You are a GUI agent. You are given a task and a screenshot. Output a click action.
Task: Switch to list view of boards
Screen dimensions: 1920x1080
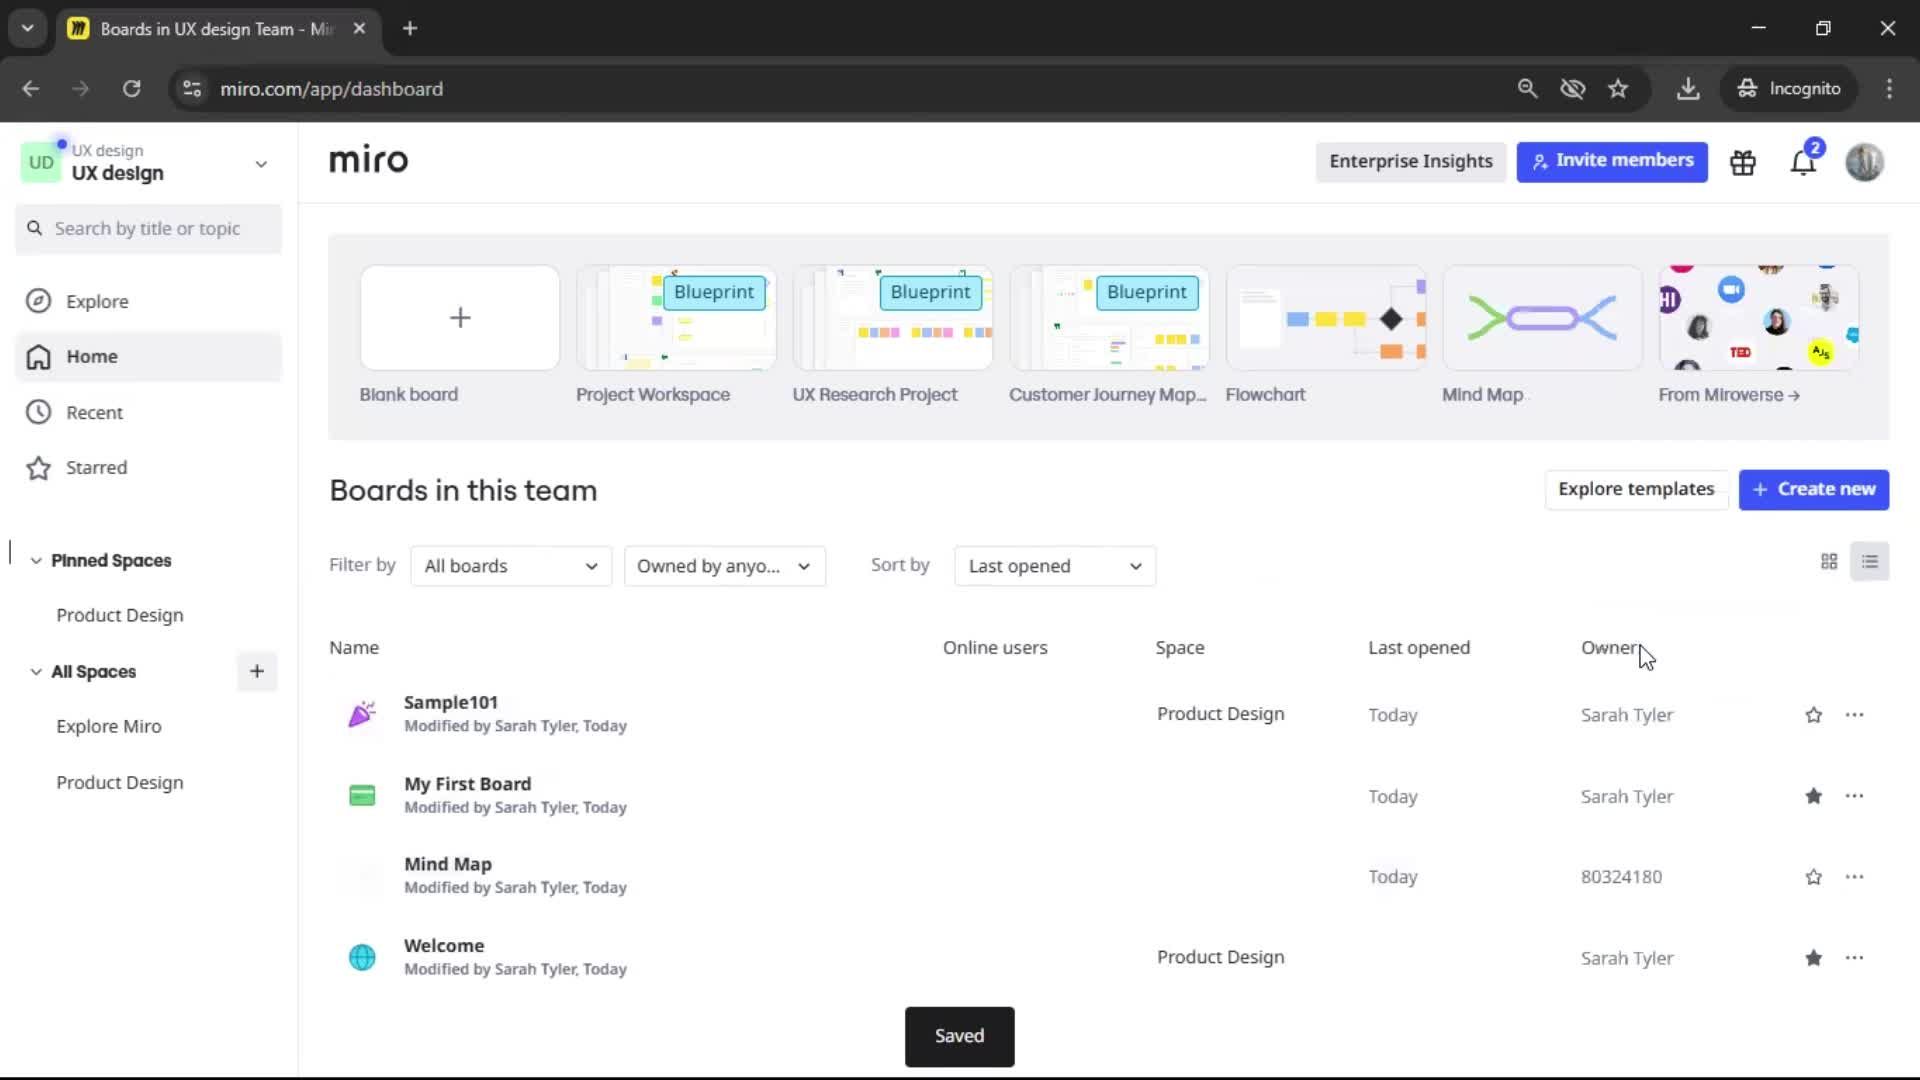1869,562
